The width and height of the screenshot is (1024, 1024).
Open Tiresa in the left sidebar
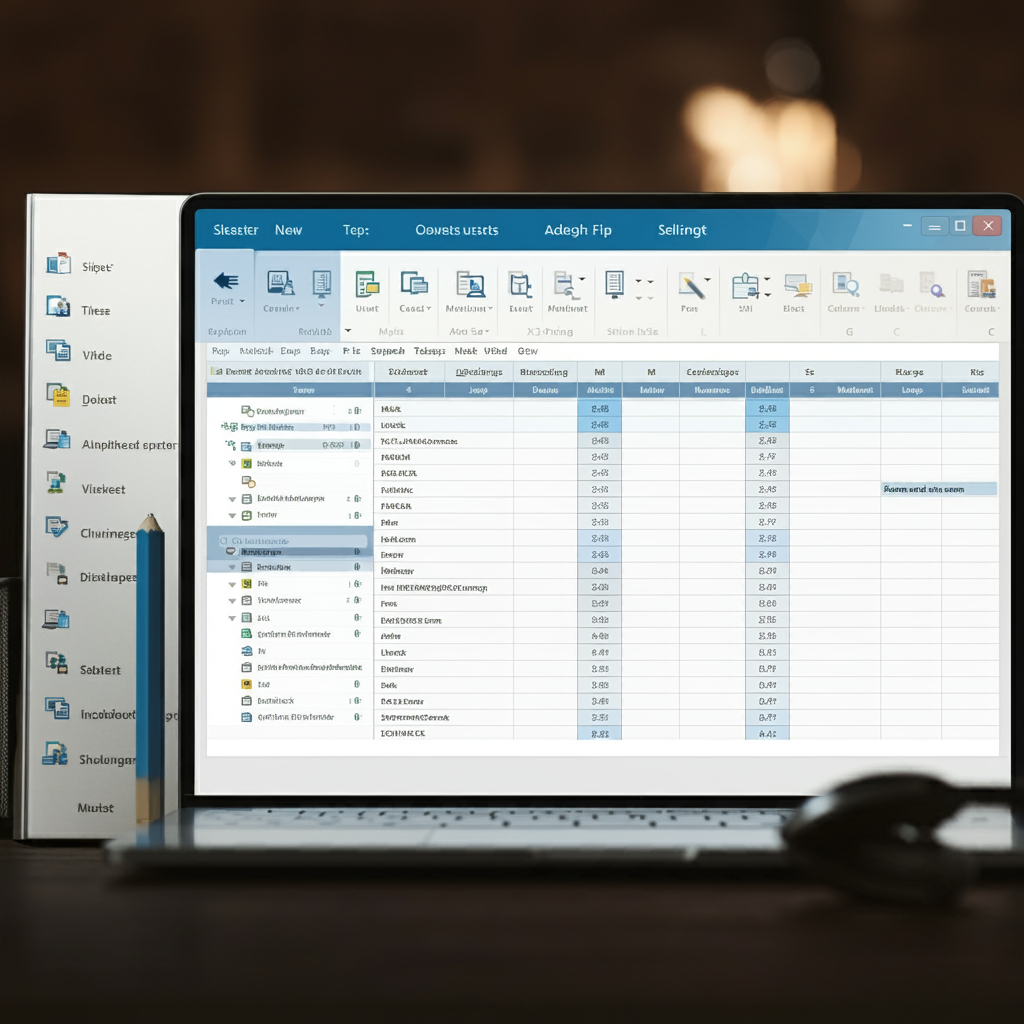pyautogui.click(x=95, y=311)
